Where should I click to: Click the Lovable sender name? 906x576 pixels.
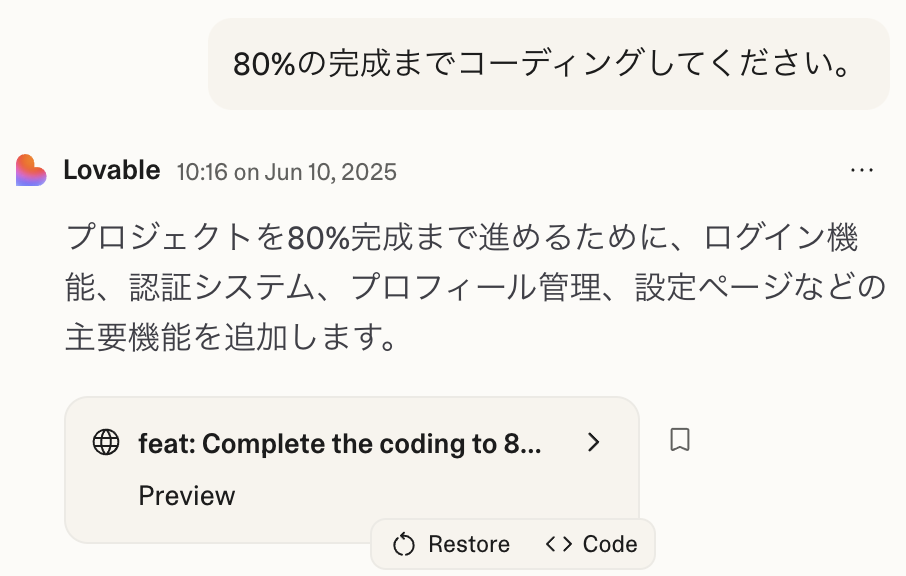[x=112, y=170]
